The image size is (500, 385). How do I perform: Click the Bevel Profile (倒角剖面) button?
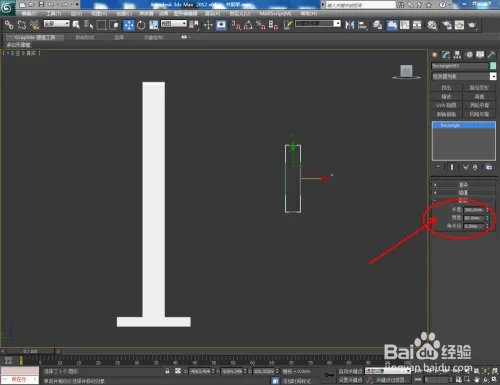[x=446, y=114]
